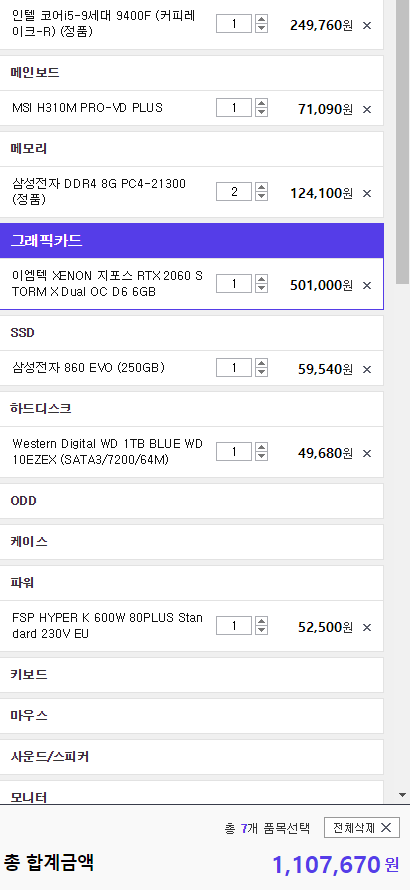This screenshot has width=410, height=890.
Task: Remove the Intel Core i5 9400F item
Action: click(367, 26)
